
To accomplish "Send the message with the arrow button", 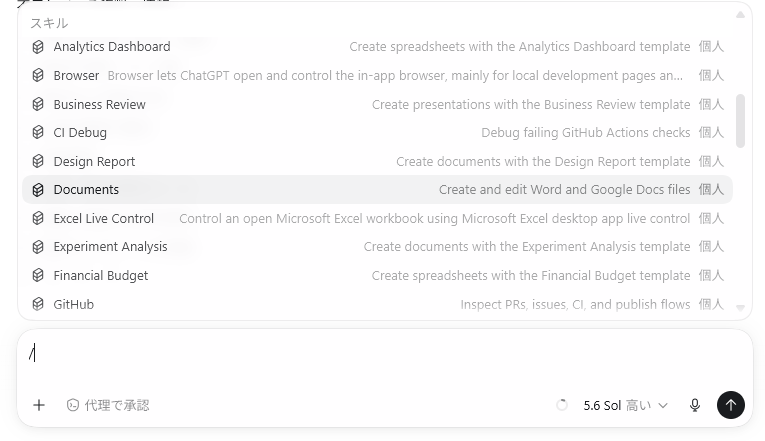I will pos(730,405).
